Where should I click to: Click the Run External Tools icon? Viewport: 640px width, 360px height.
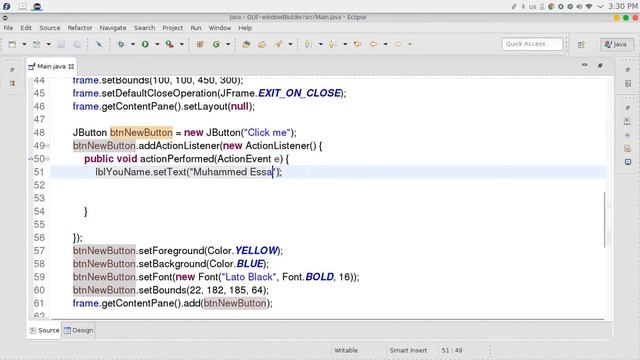click(x=169, y=44)
